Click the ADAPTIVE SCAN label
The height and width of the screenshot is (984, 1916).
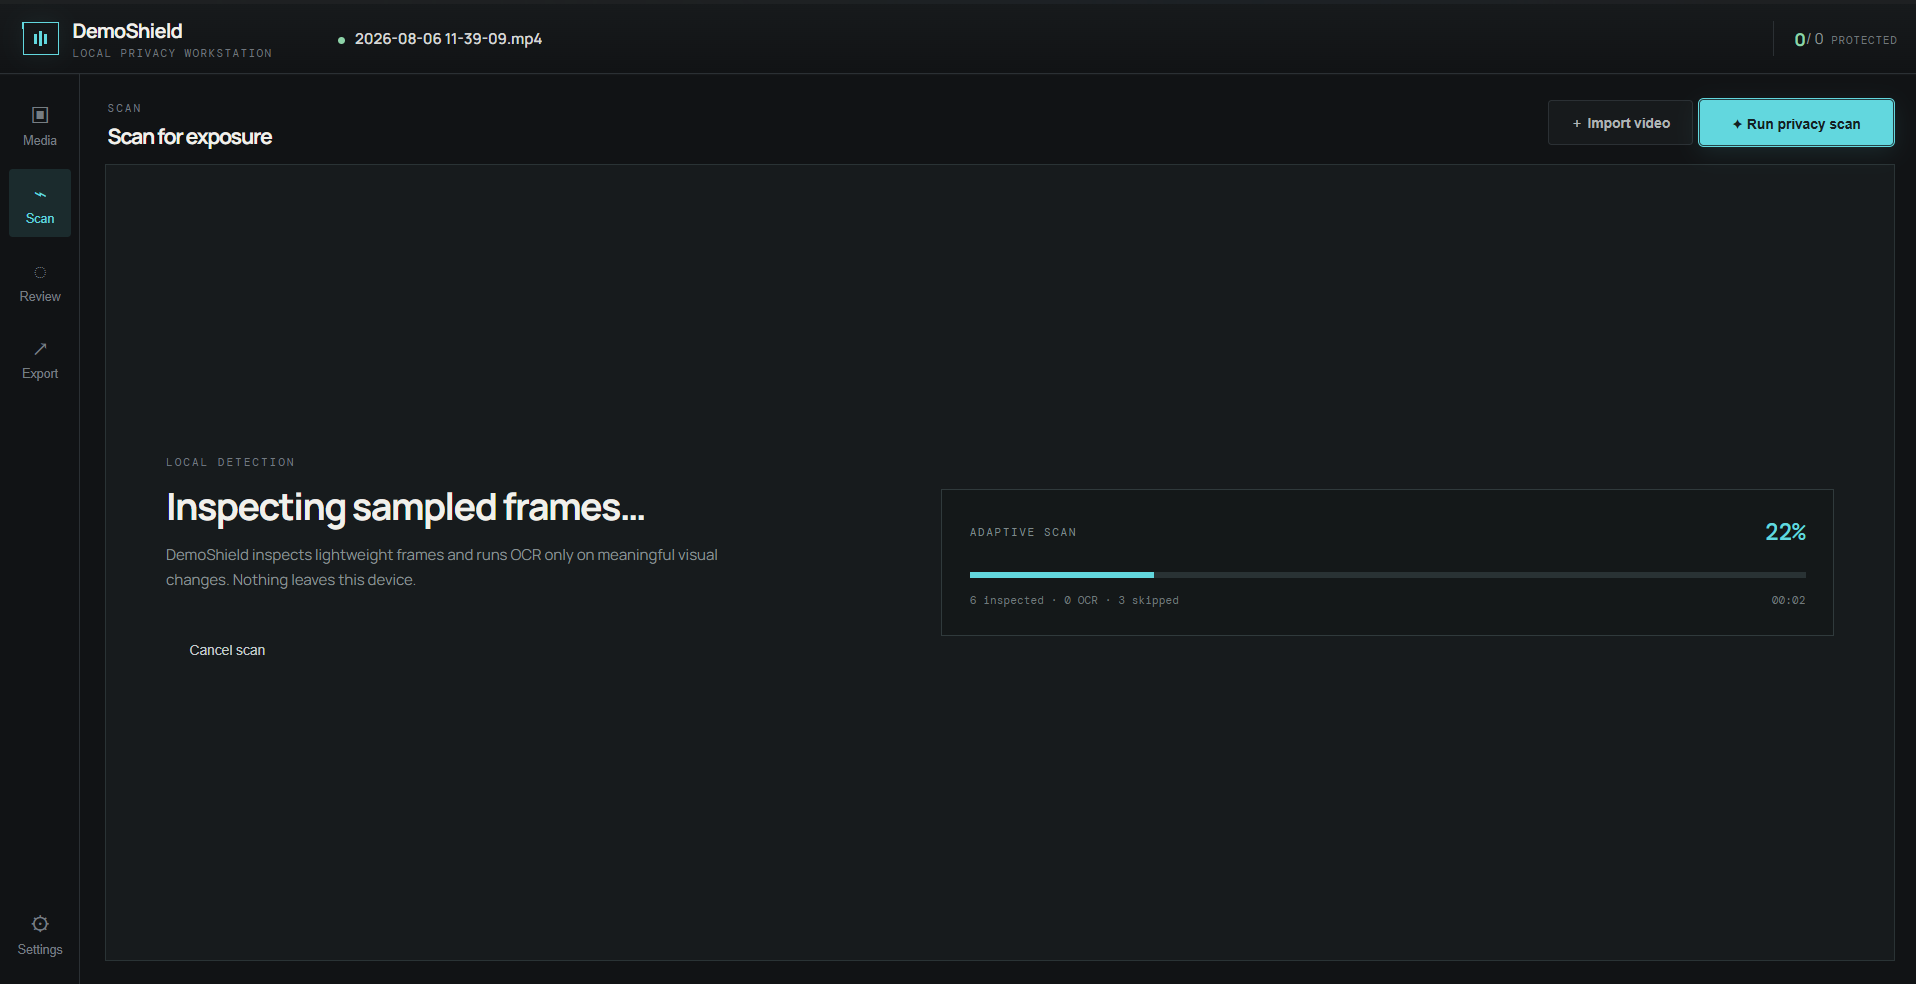pyautogui.click(x=1023, y=532)
